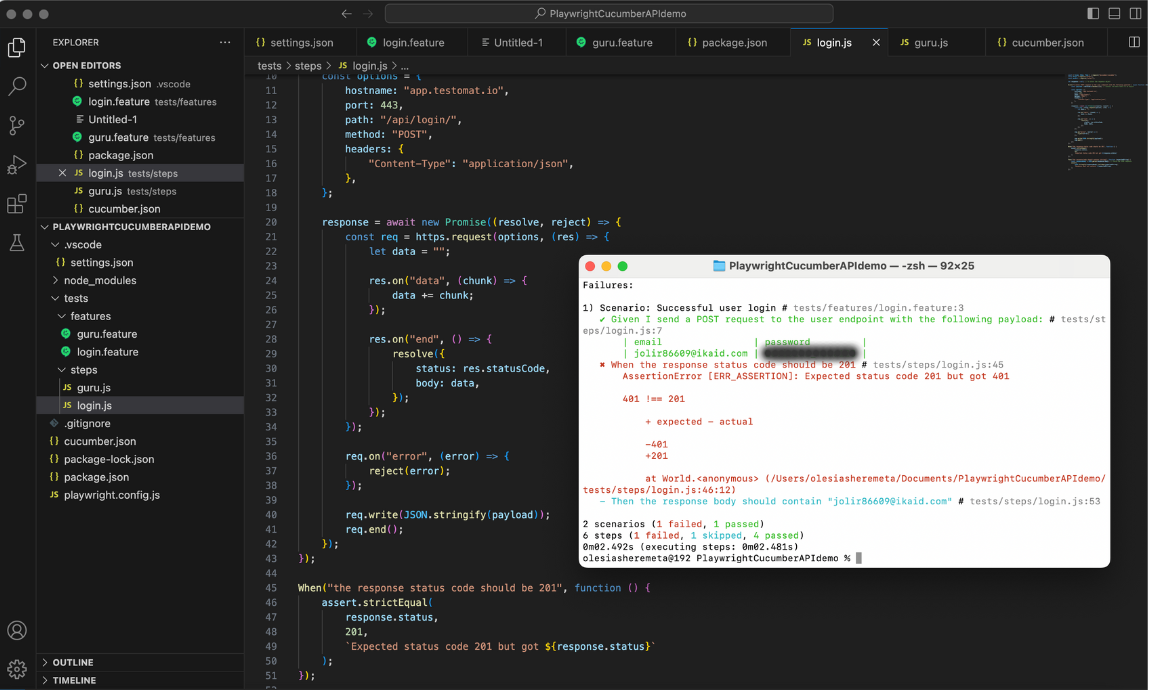Open the Source Control view
This screenshot has width=1150, height=690.
[x=17, y=126]
